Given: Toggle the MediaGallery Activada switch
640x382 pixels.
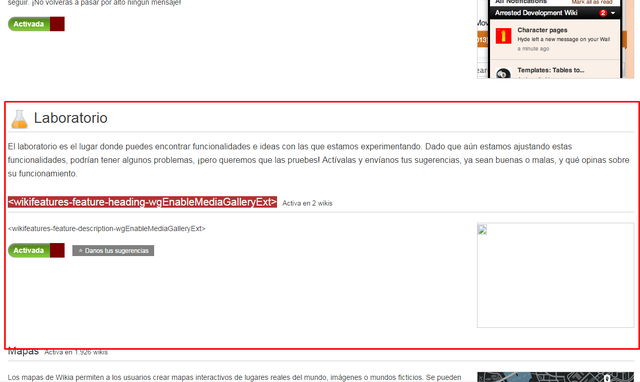Looking at the screenshot, I should coord(36,251).
